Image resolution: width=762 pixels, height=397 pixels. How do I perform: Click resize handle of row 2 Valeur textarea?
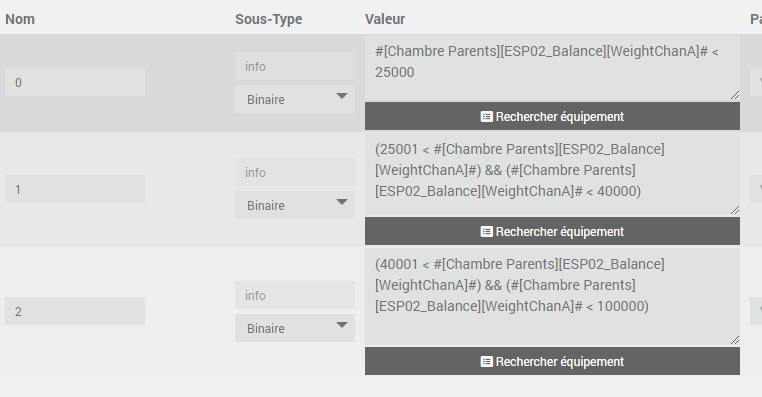click(x=735, y=340)
